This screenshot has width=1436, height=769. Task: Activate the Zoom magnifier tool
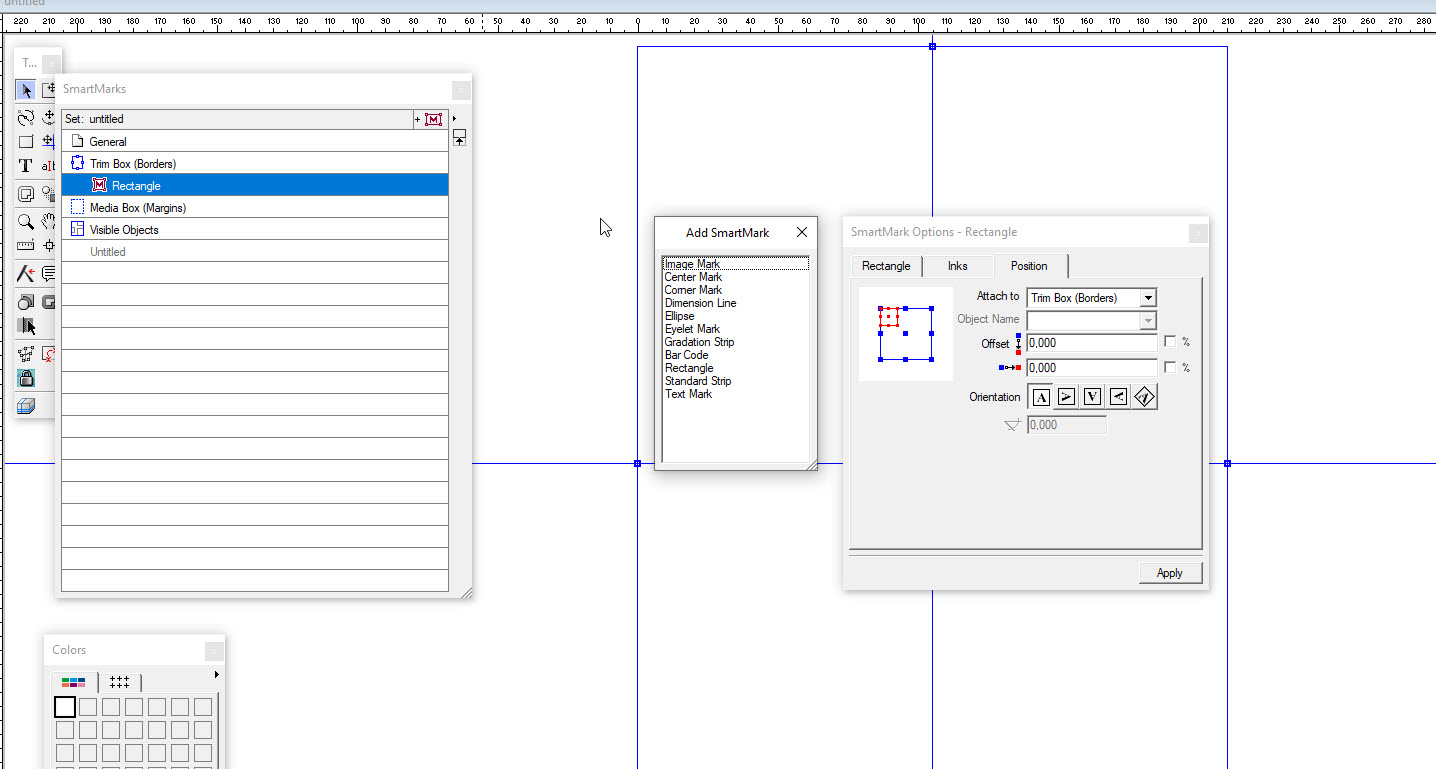point(26,222)
